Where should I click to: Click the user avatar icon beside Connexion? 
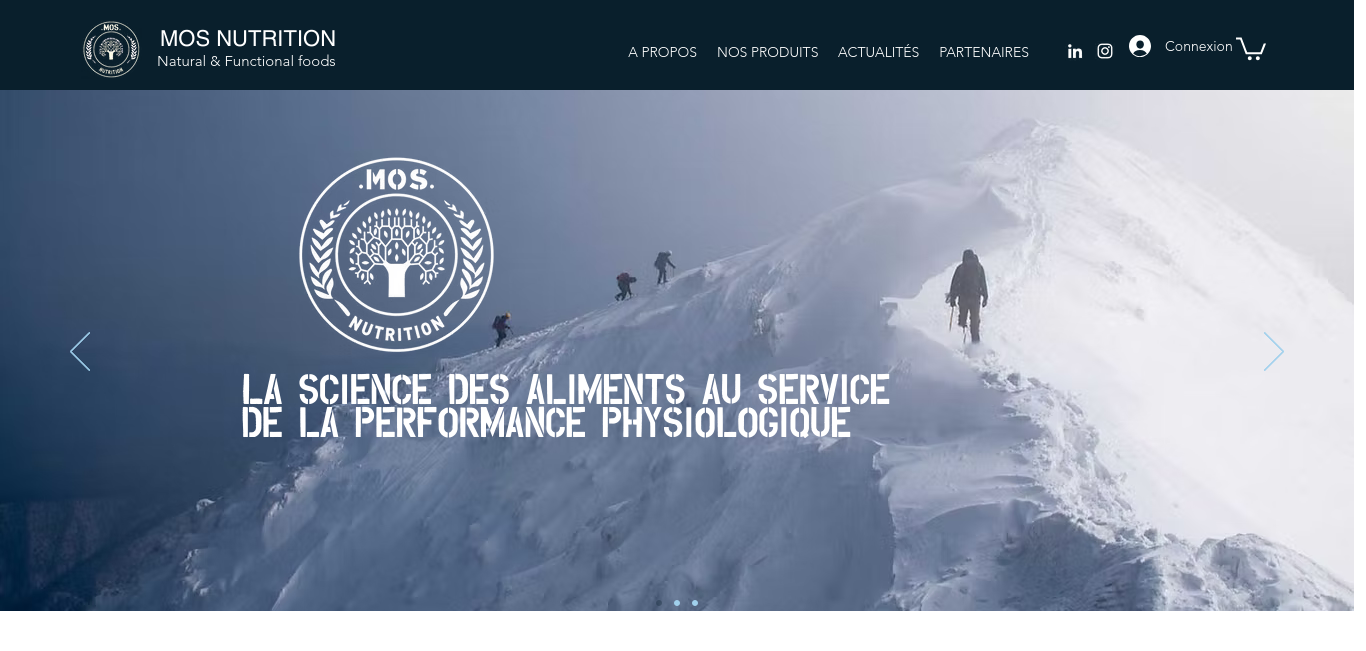pos(1140,46)
